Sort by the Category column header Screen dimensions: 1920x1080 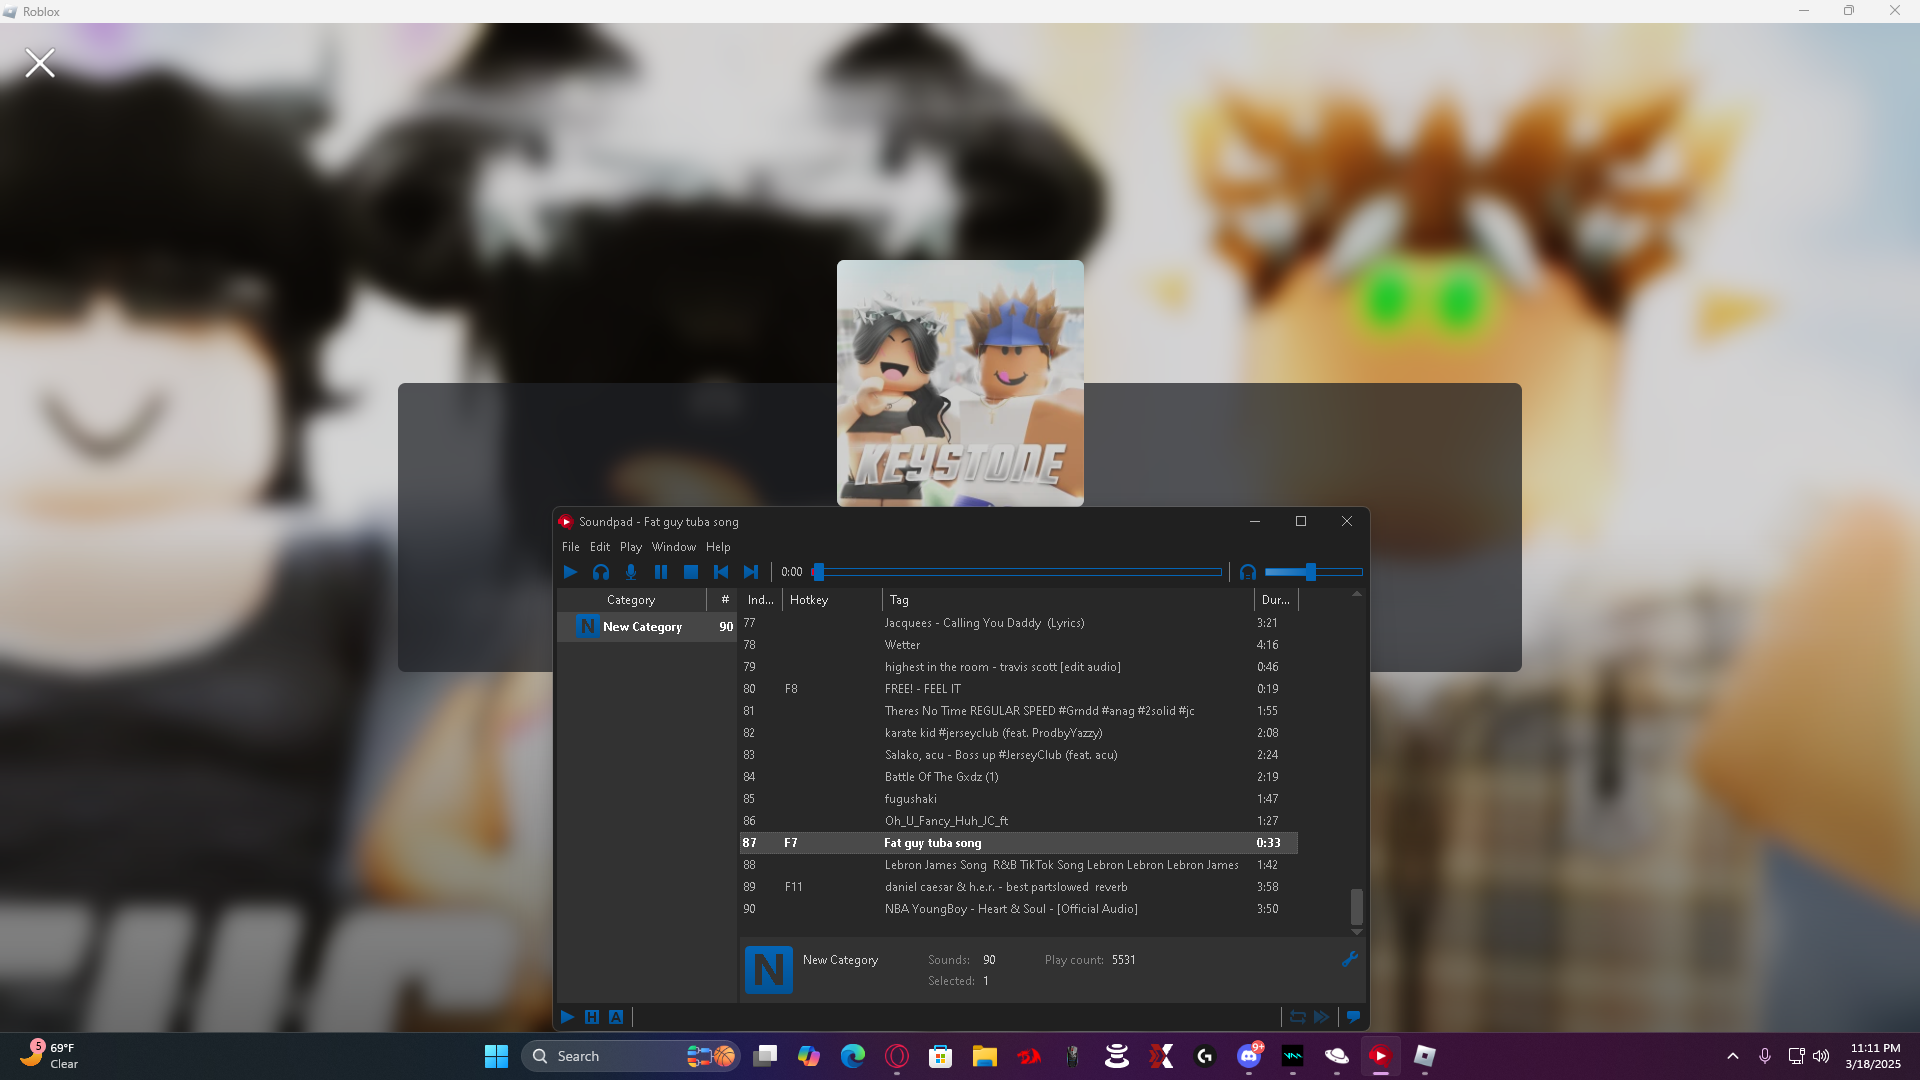631,600
